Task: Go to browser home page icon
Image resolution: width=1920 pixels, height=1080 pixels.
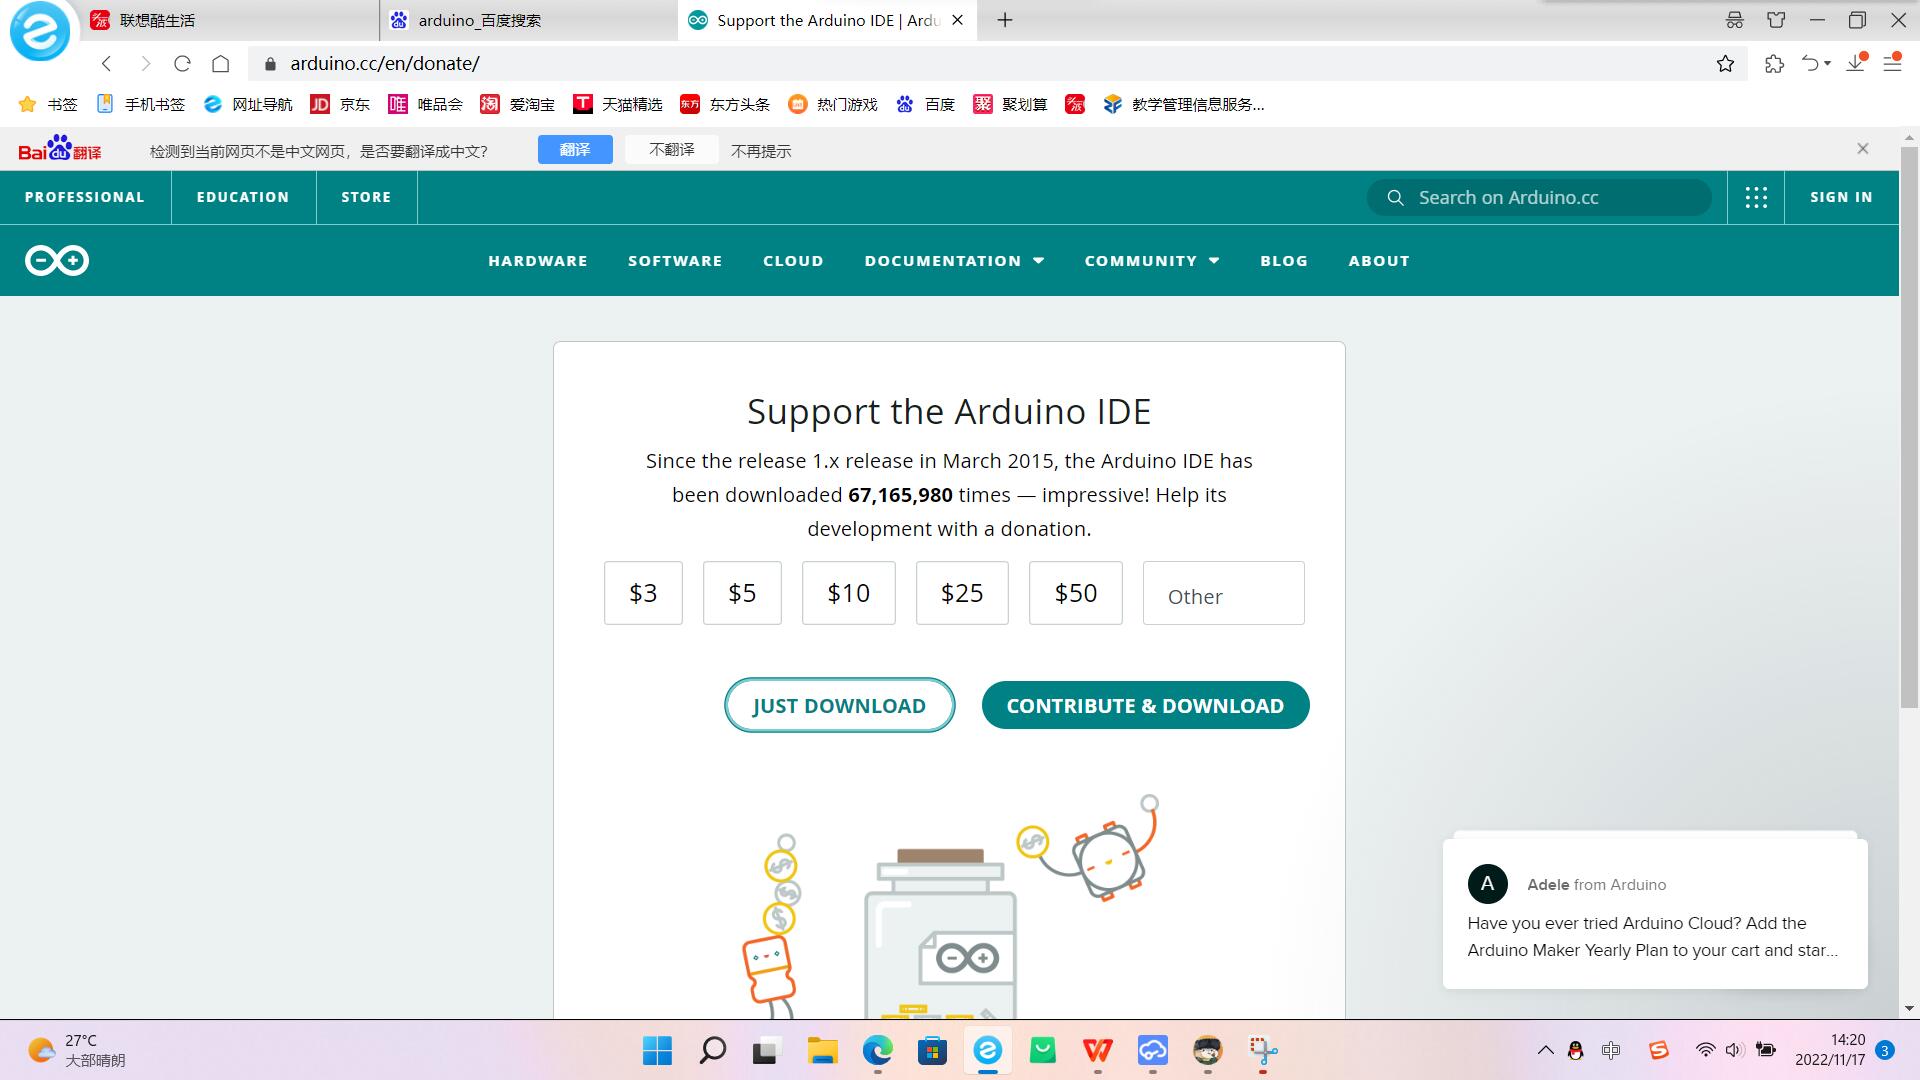Action: pos(221,64)
